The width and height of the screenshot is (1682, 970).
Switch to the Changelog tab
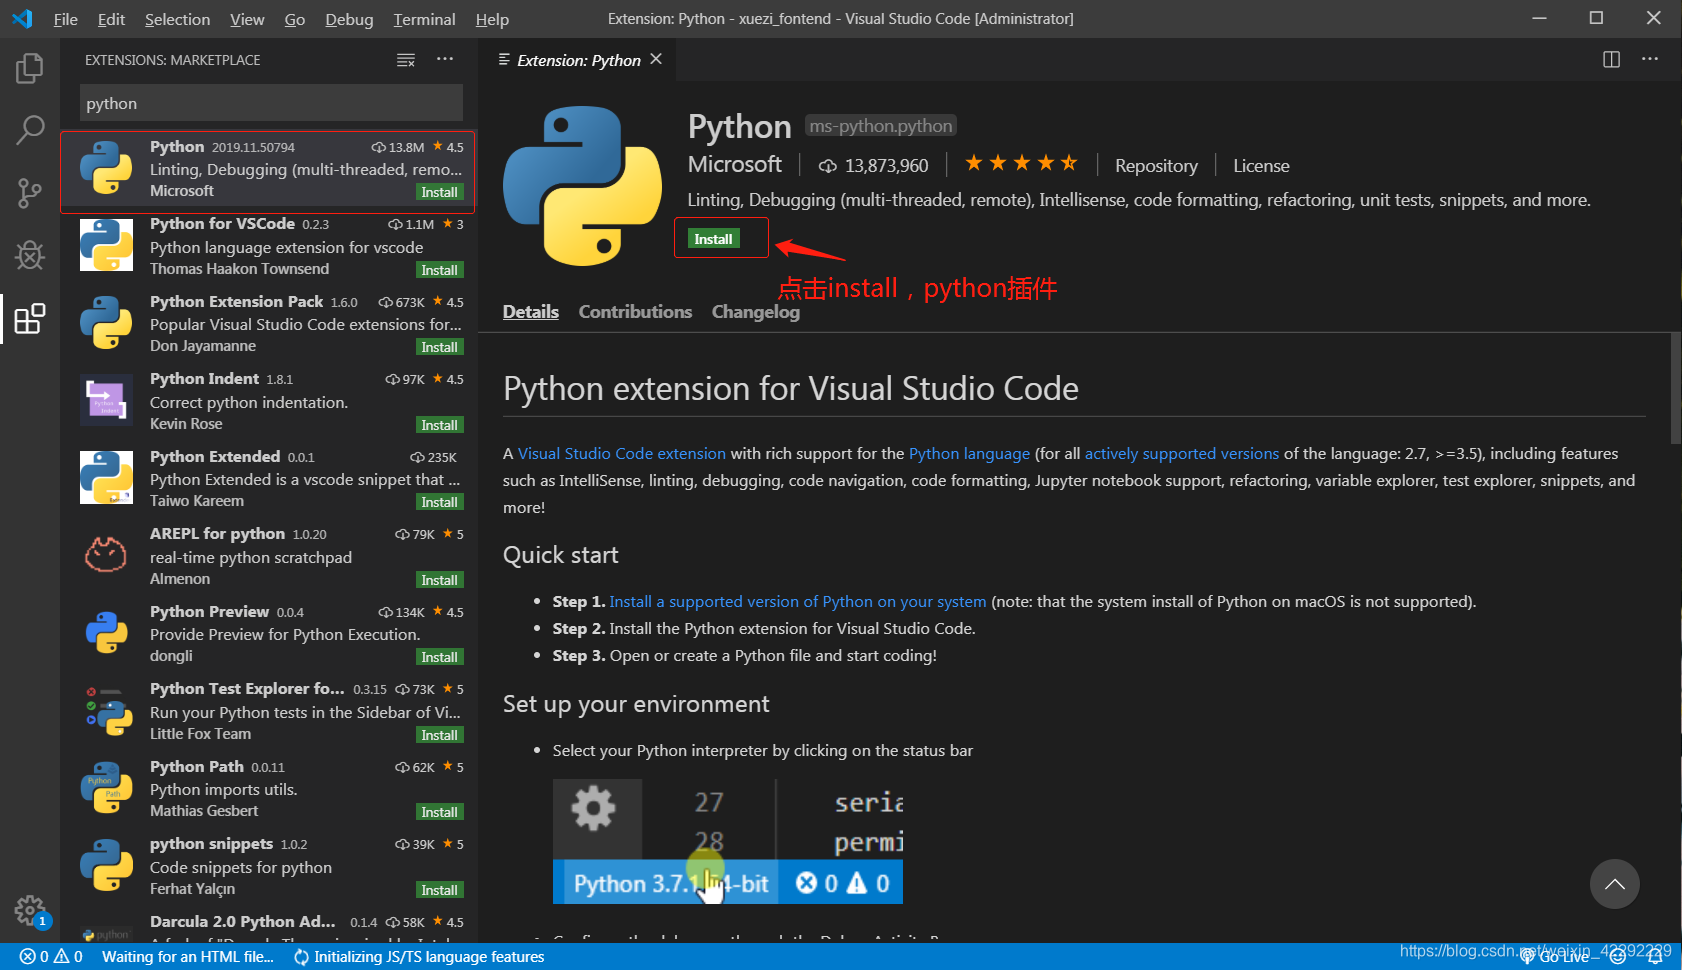(x=755, y=312)
